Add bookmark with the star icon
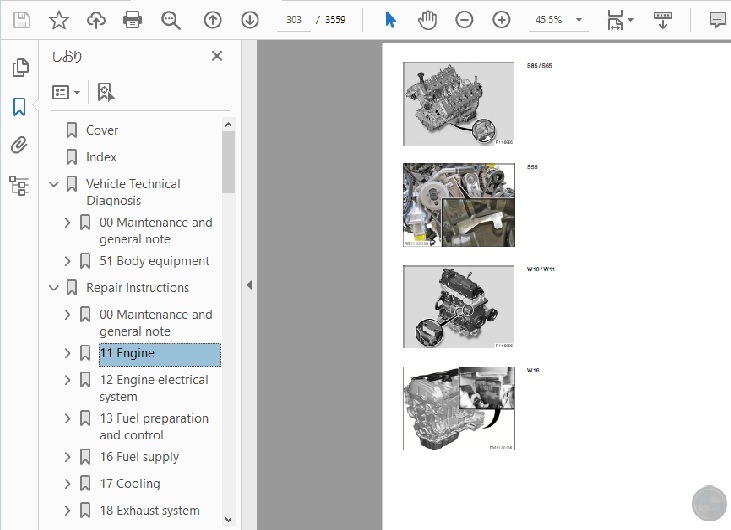 point(59,20)
